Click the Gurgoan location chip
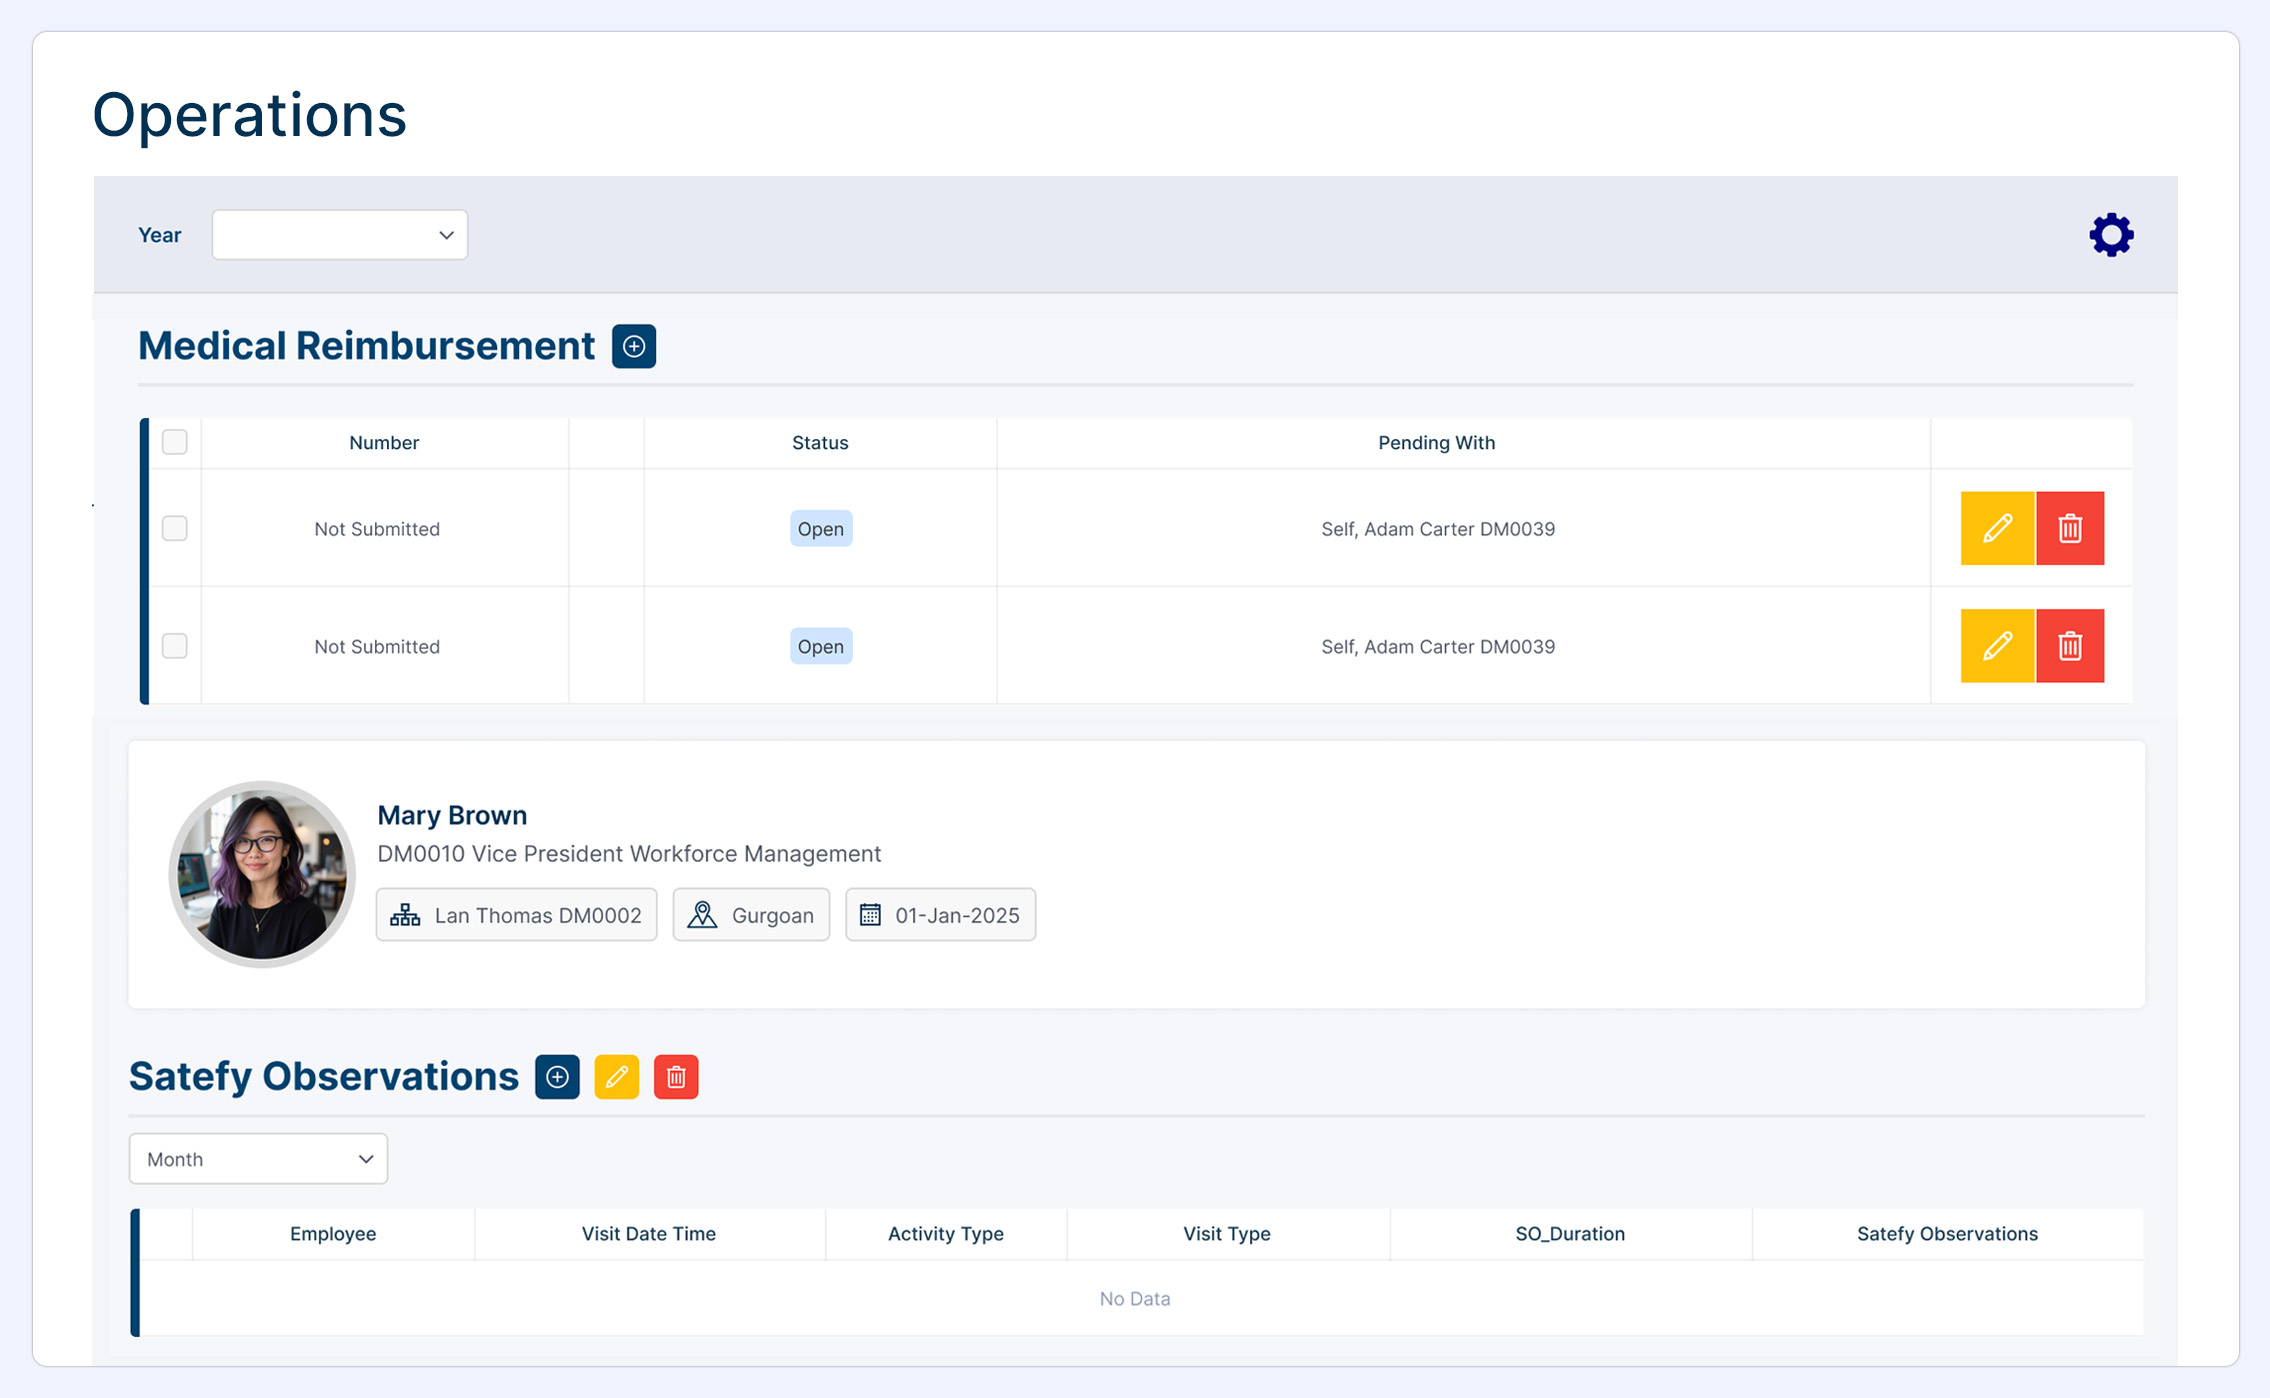Viewport: 2270px width, 1398px height. (x=751, y=915)
